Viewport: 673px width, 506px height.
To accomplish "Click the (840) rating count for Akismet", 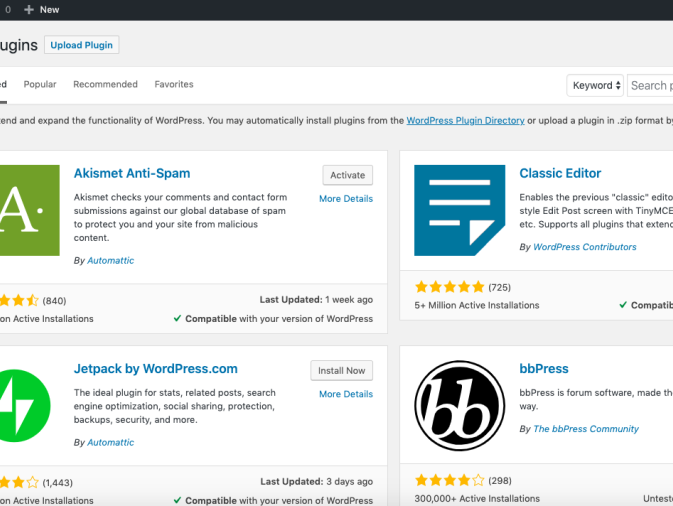I will (x=54, y=301).
